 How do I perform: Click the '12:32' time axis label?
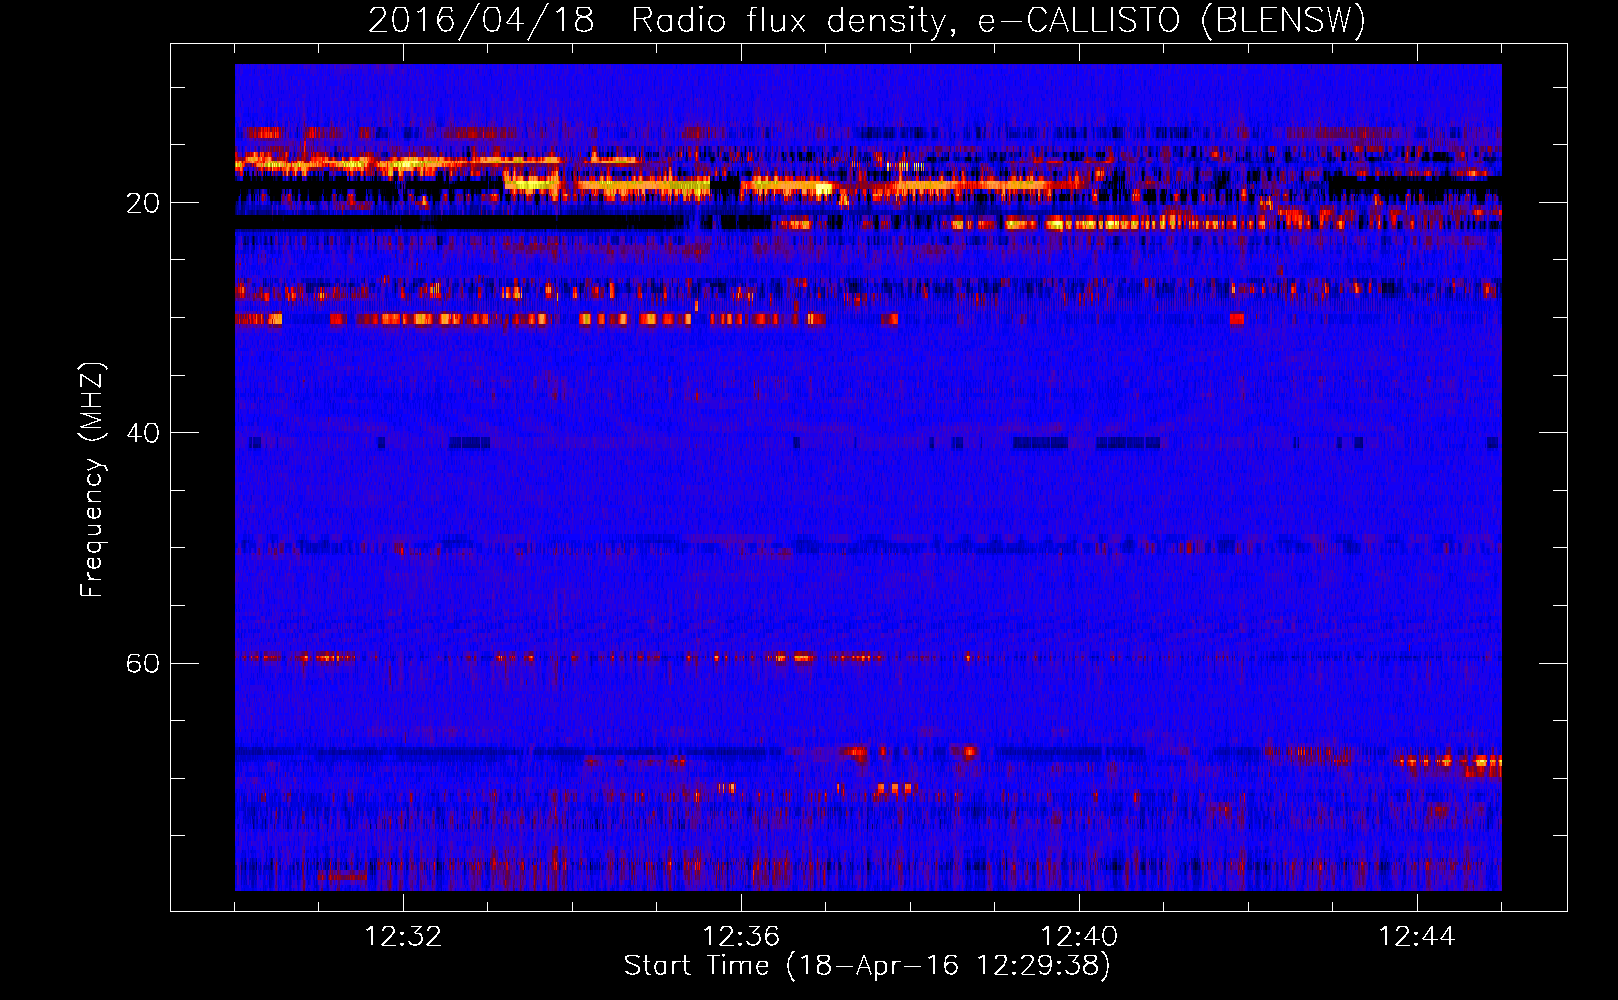[x=403, y=937]
